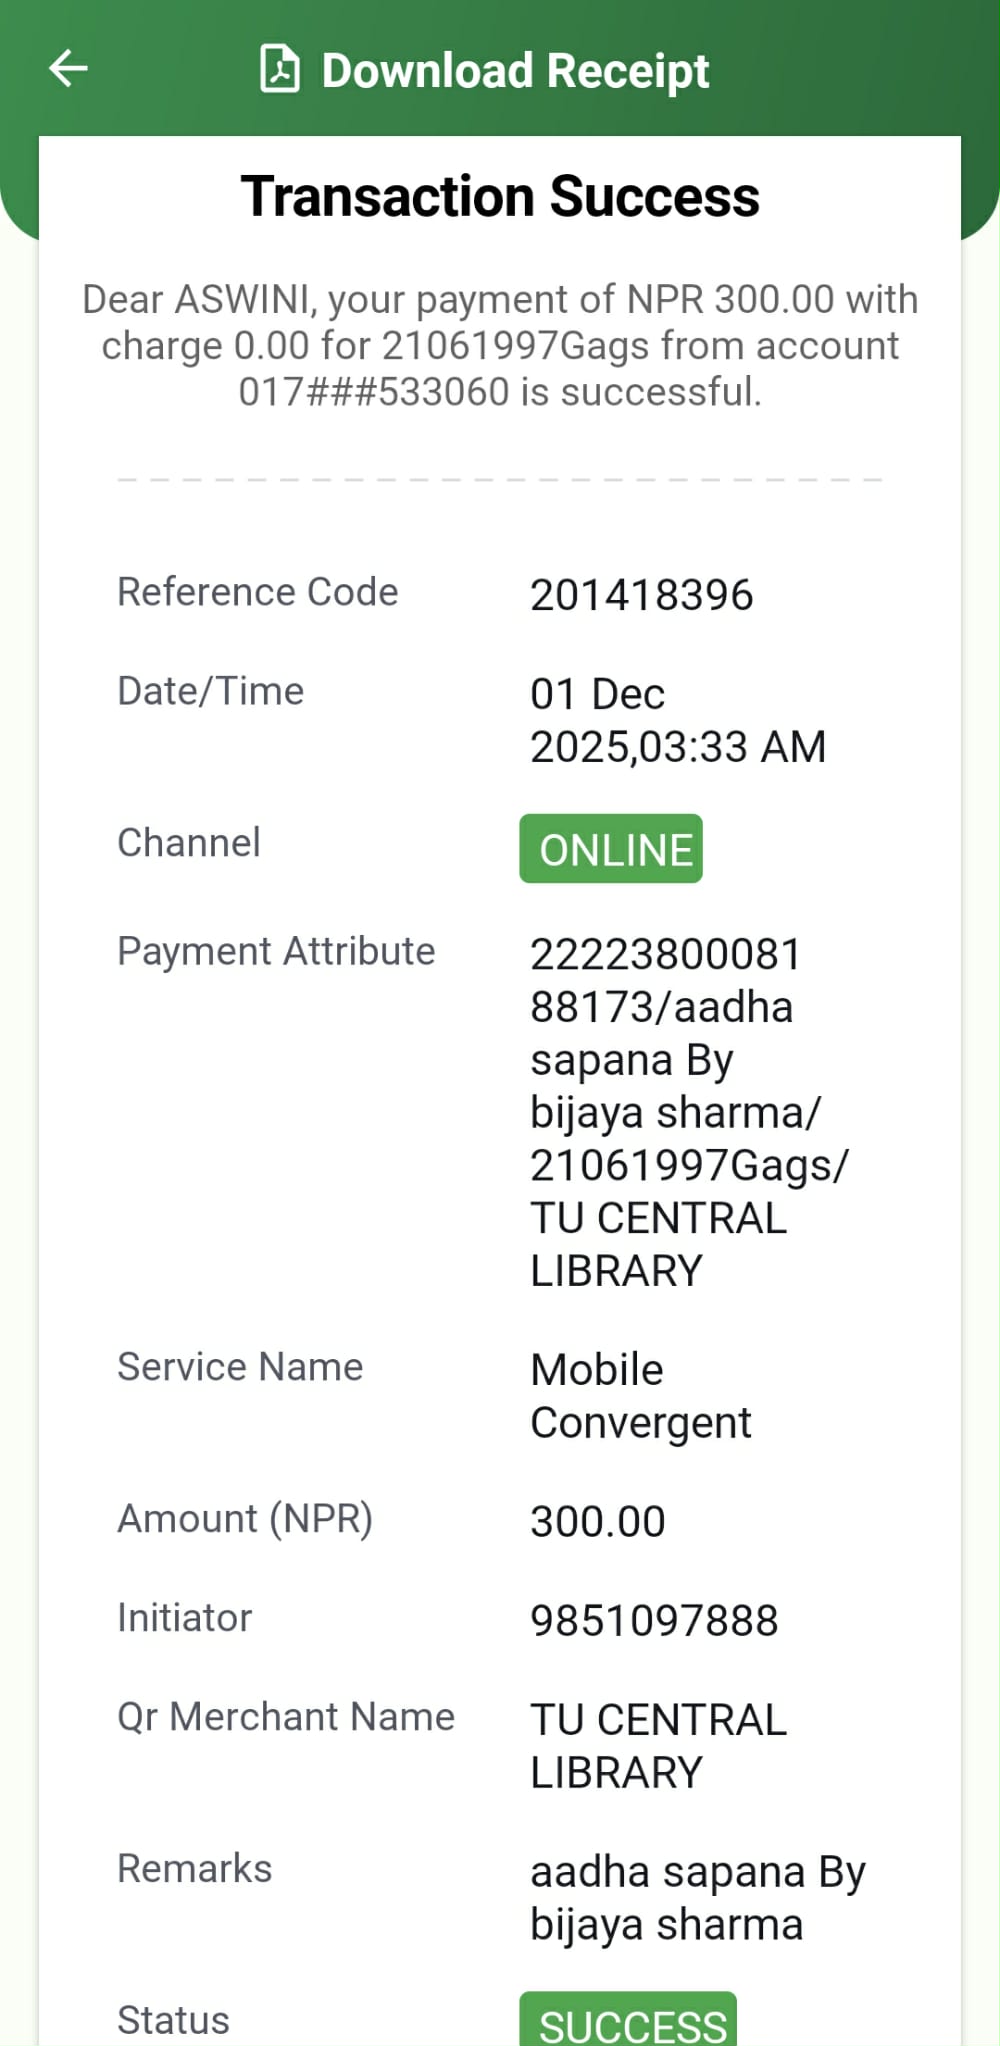The width and height of the screenshot is (1000, 2046).
Task: Tap the Mobile Convergent service value
Action: click(x=640, y=1396)
